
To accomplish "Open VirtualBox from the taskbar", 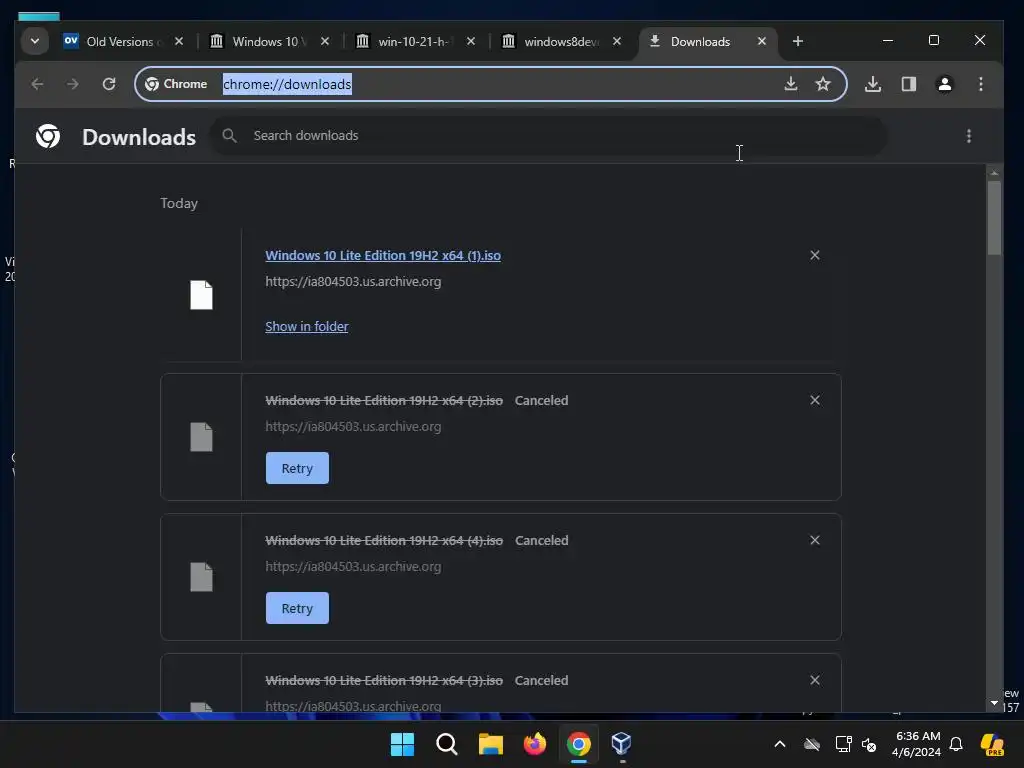I will pos(621,744).
